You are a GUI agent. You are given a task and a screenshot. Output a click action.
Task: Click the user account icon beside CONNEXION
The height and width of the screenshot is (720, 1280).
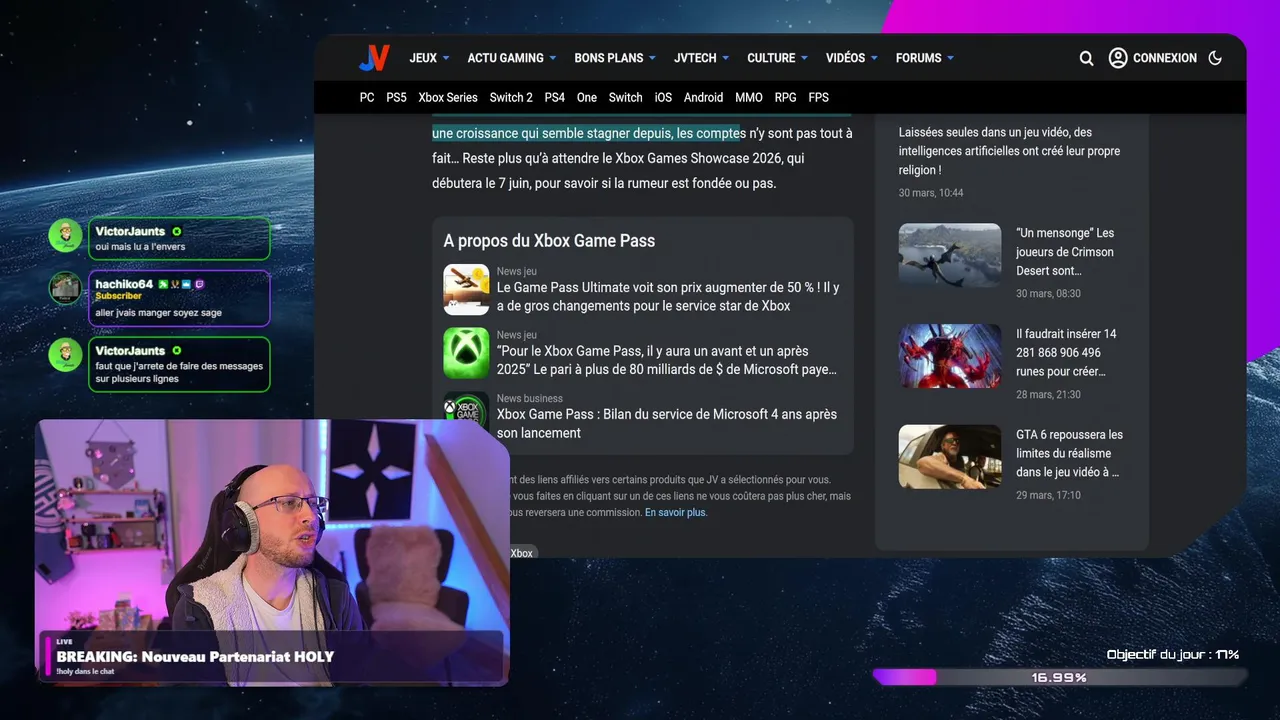click(1118, 58)
